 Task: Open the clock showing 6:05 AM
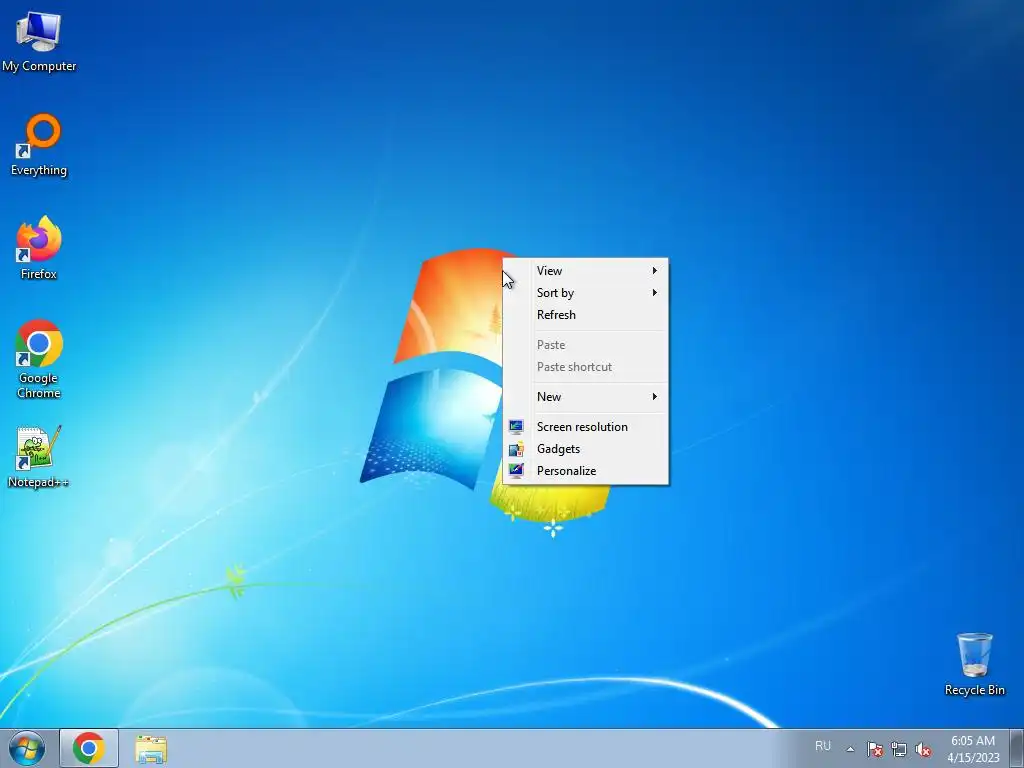[x=973, y=748]
